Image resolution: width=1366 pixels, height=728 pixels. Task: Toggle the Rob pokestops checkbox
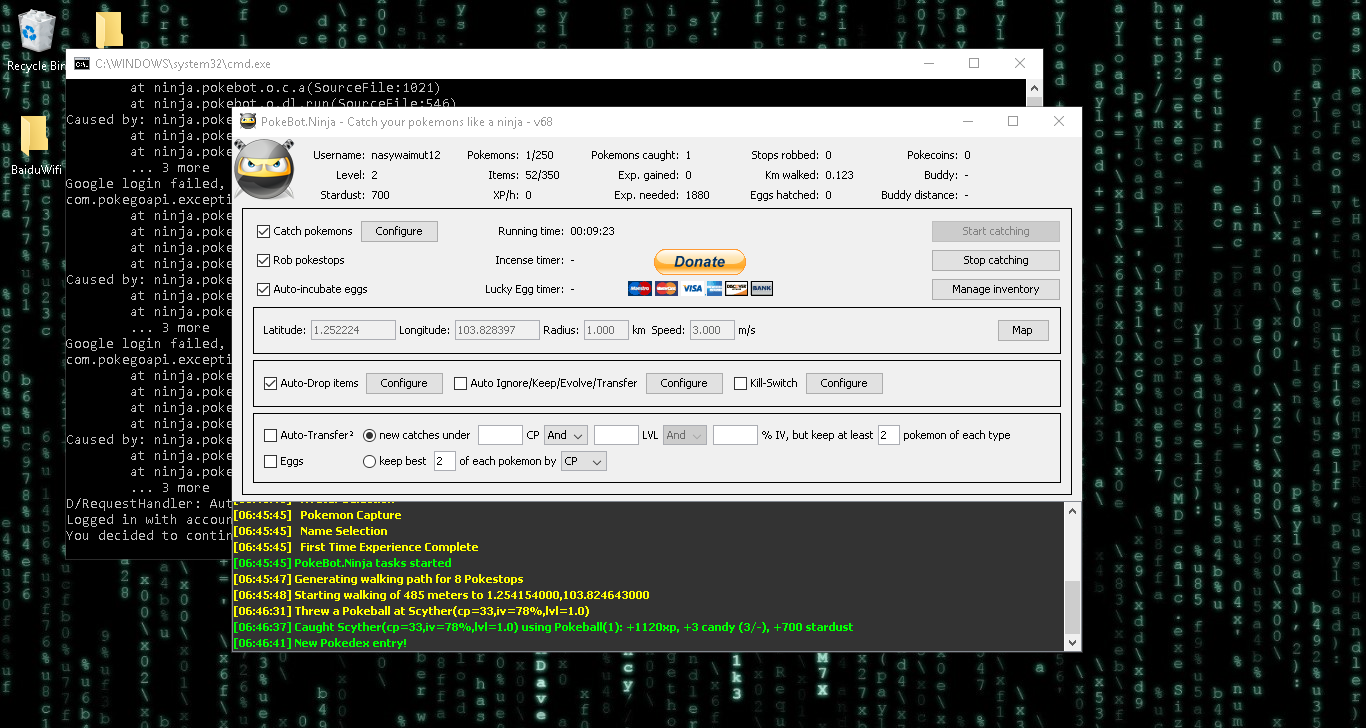point(264,260)
